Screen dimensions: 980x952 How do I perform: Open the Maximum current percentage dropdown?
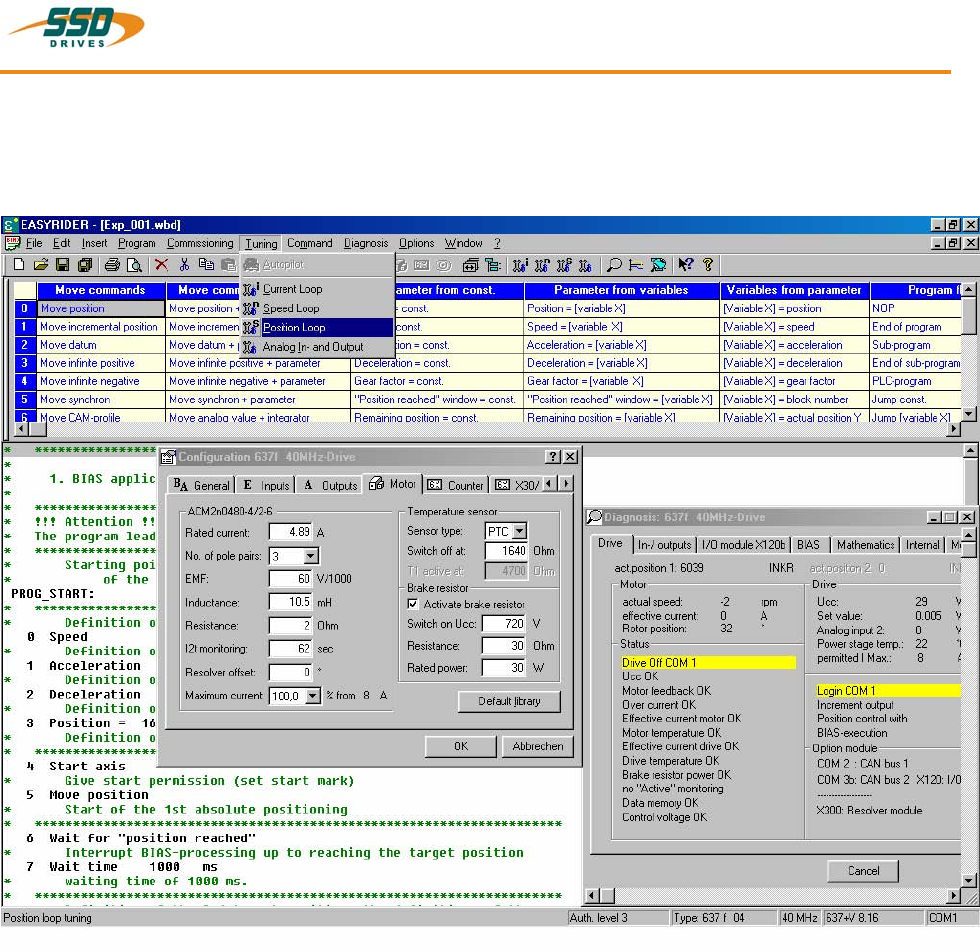[313, 696]
